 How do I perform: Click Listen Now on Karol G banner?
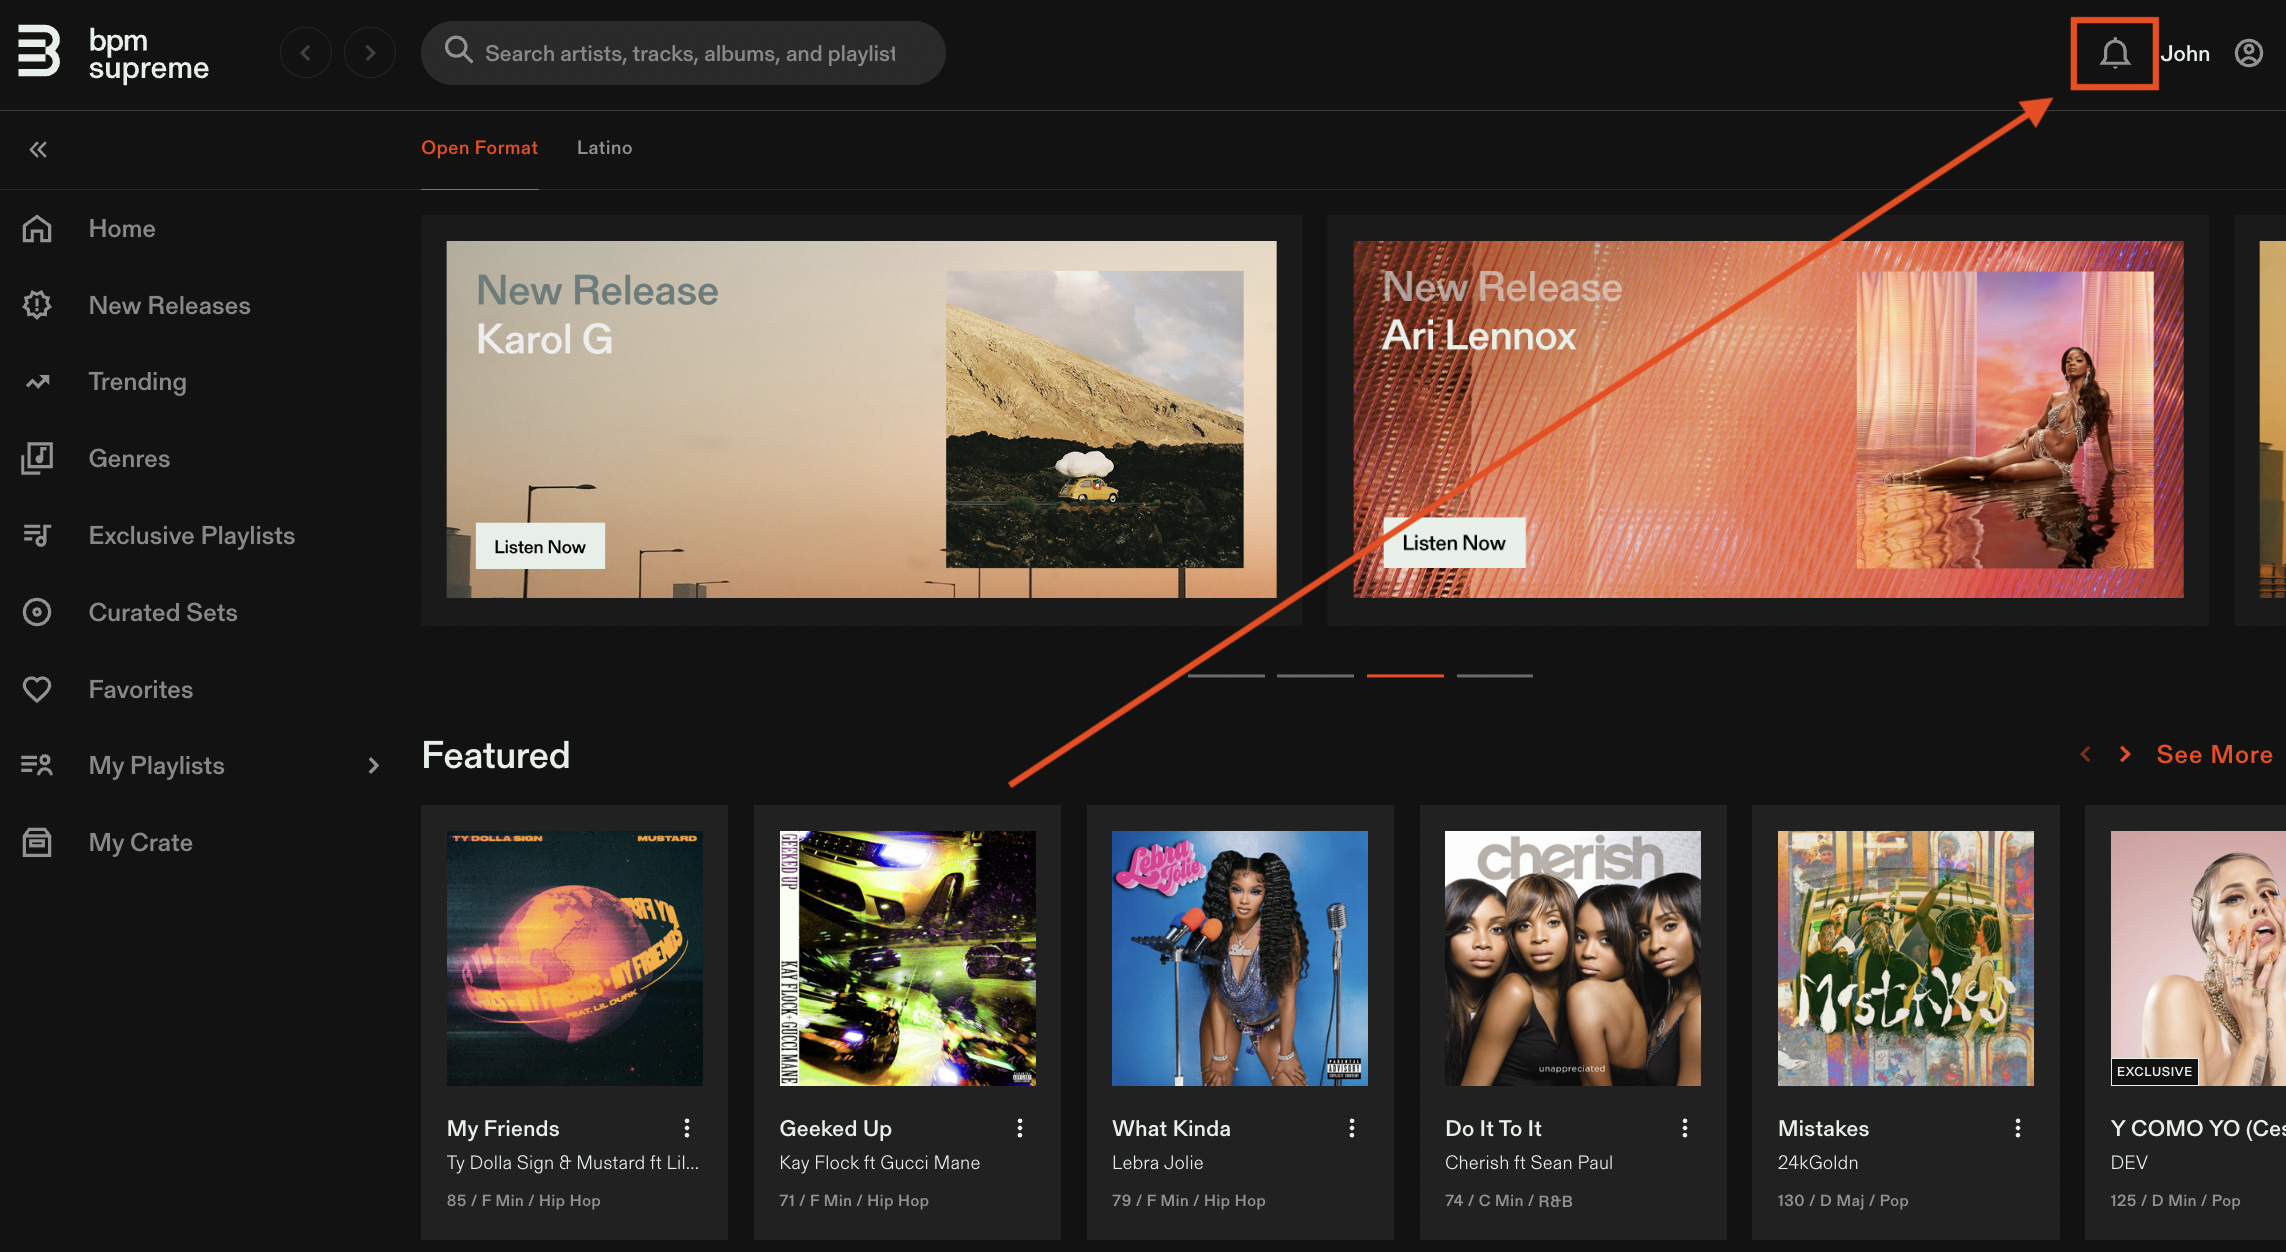pos(540,546)
